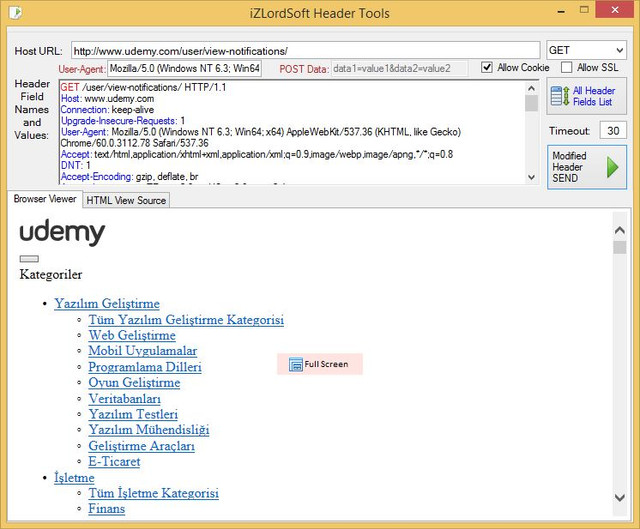Click down arrow of header field scrollbar
The height and width of the screenshot is (529, 640).
click(x=531, y=177)
